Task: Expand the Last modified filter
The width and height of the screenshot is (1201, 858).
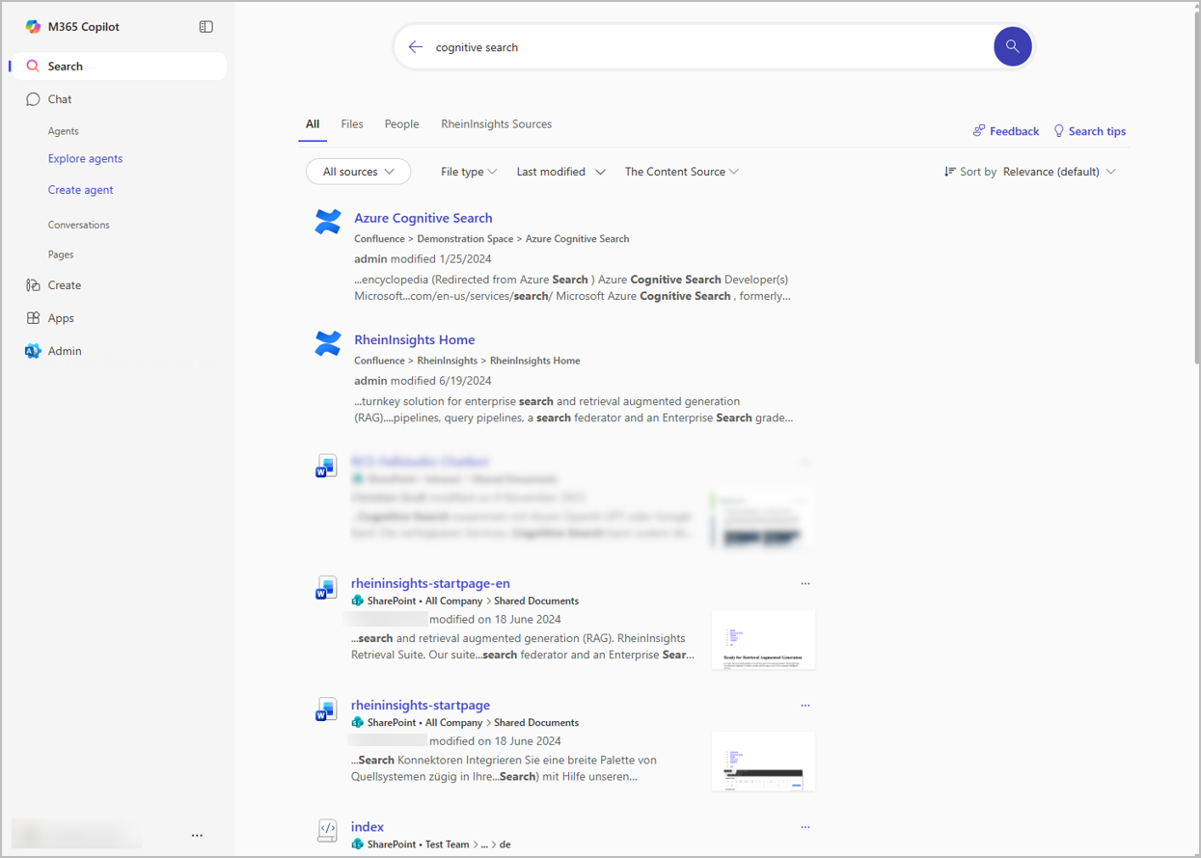Action: 560,172
